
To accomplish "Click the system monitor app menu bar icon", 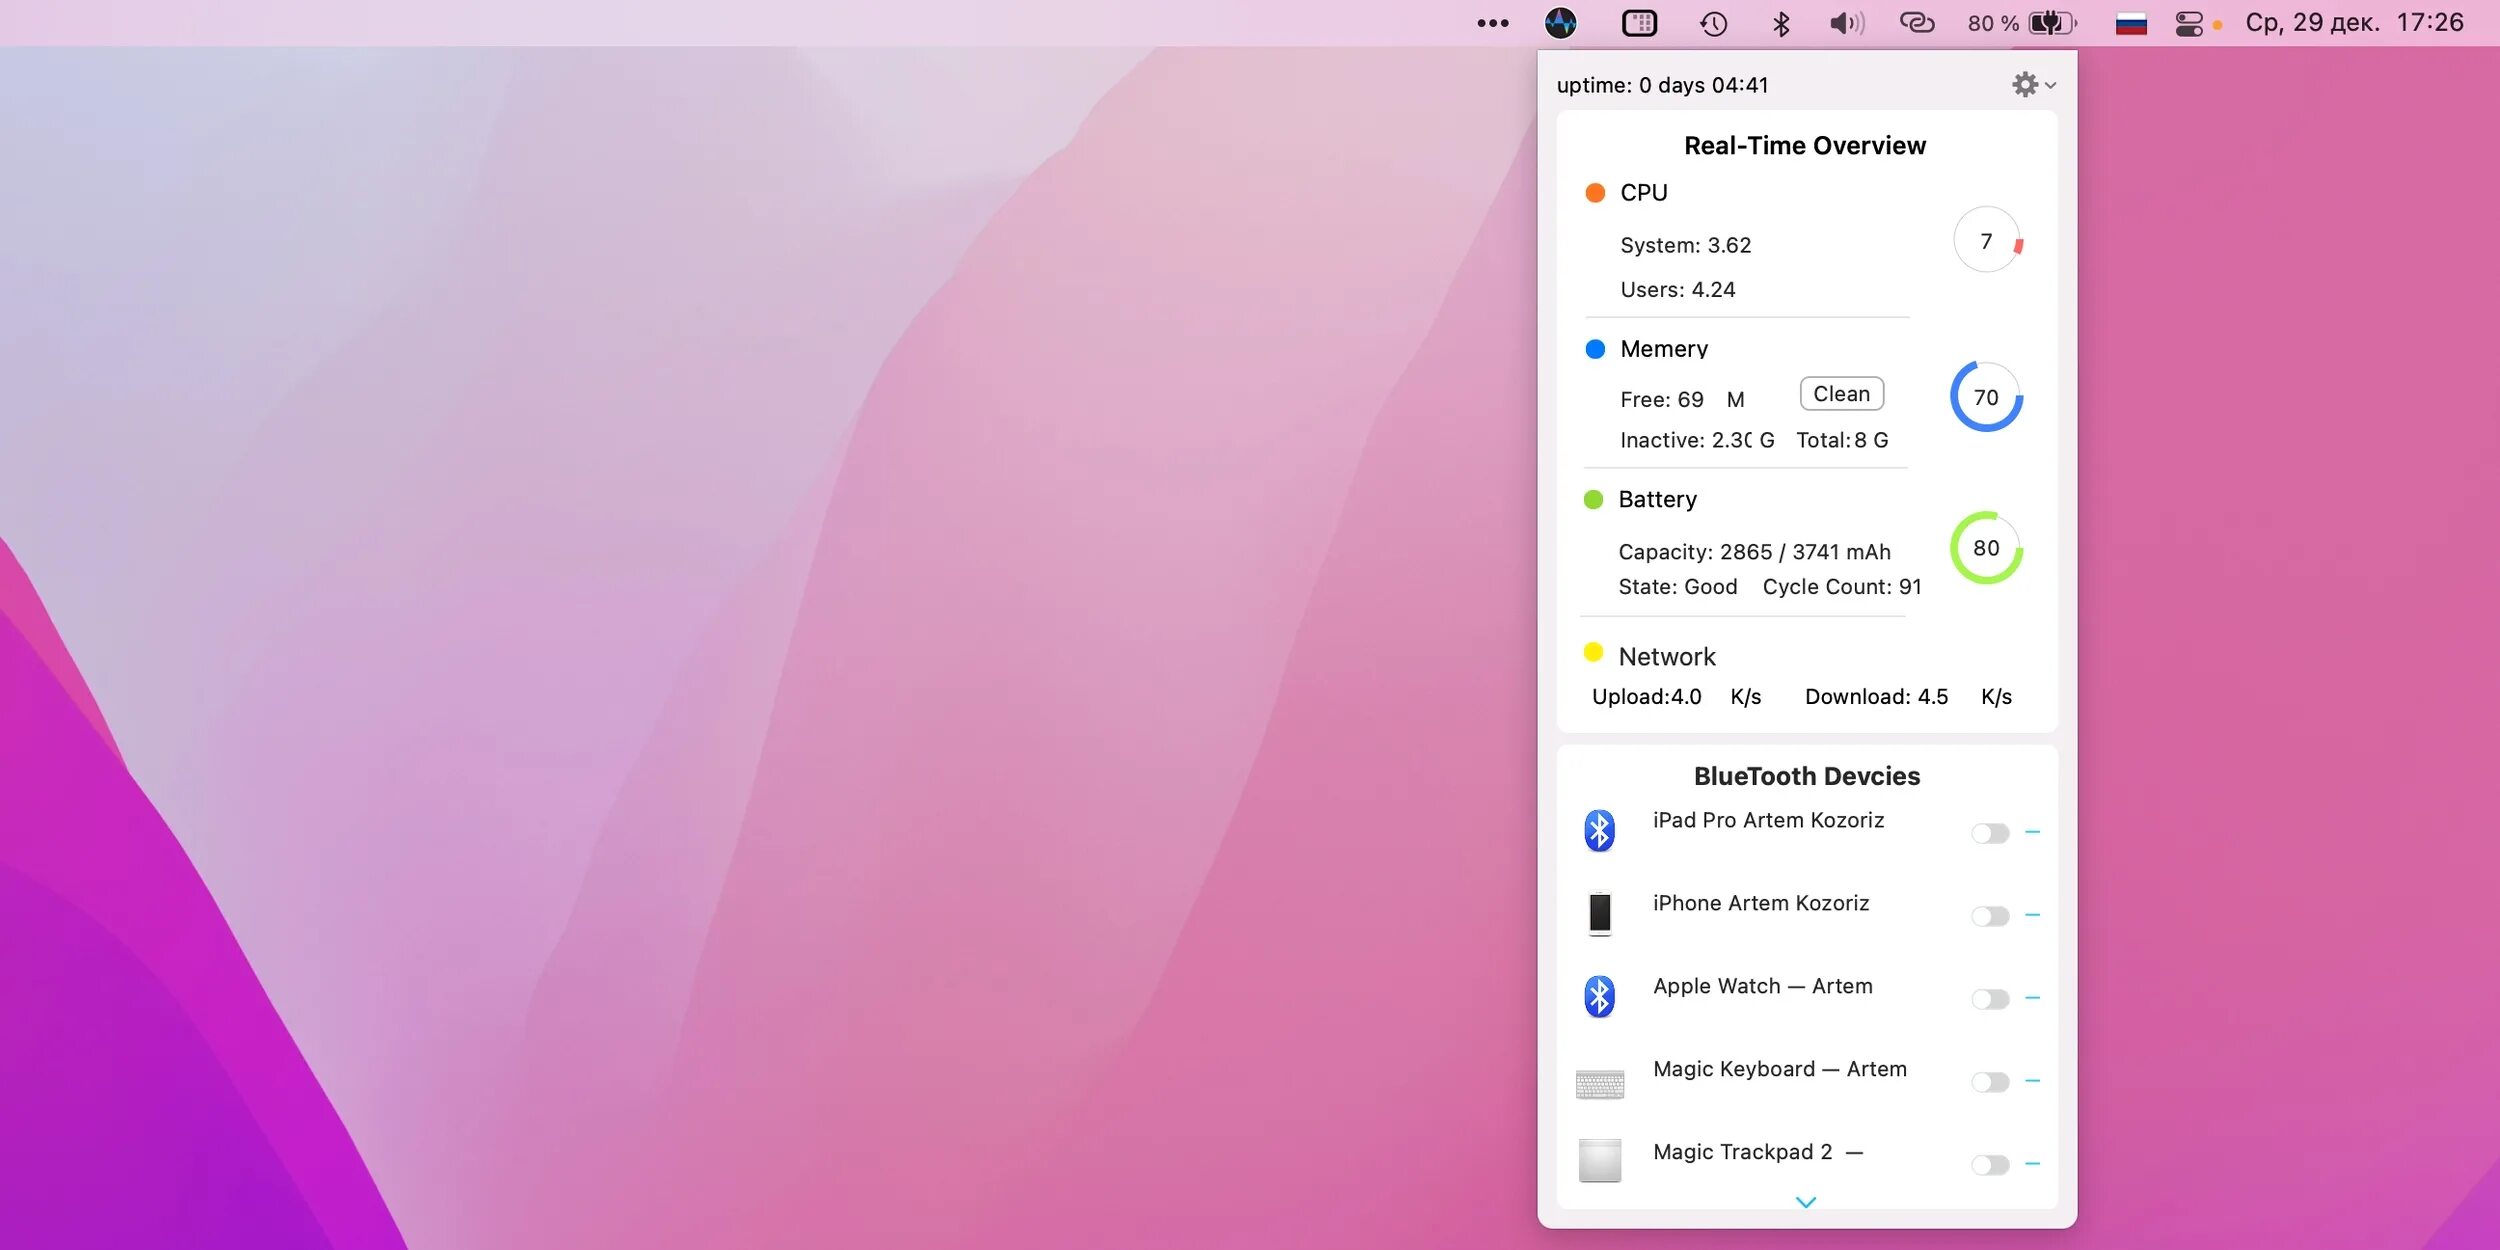I will (x=1560, y=23).
